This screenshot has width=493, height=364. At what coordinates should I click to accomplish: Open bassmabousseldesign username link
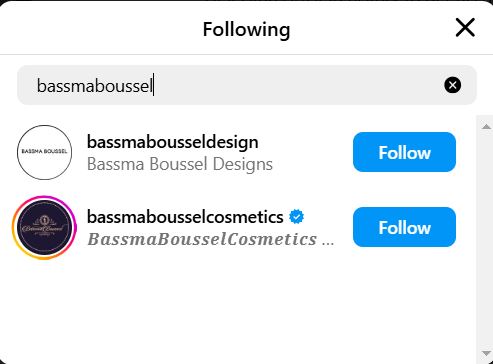pyautogui.click(x=173, y=142)
